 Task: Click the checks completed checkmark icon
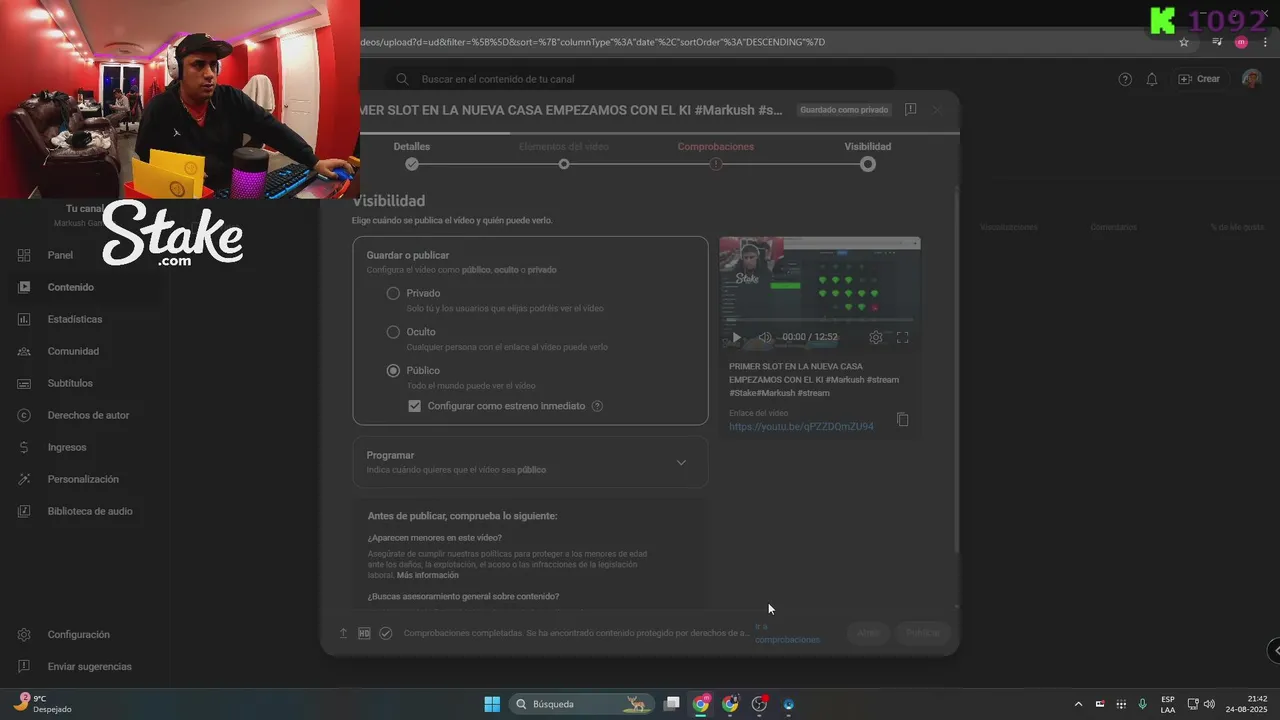tap(385, 633)
